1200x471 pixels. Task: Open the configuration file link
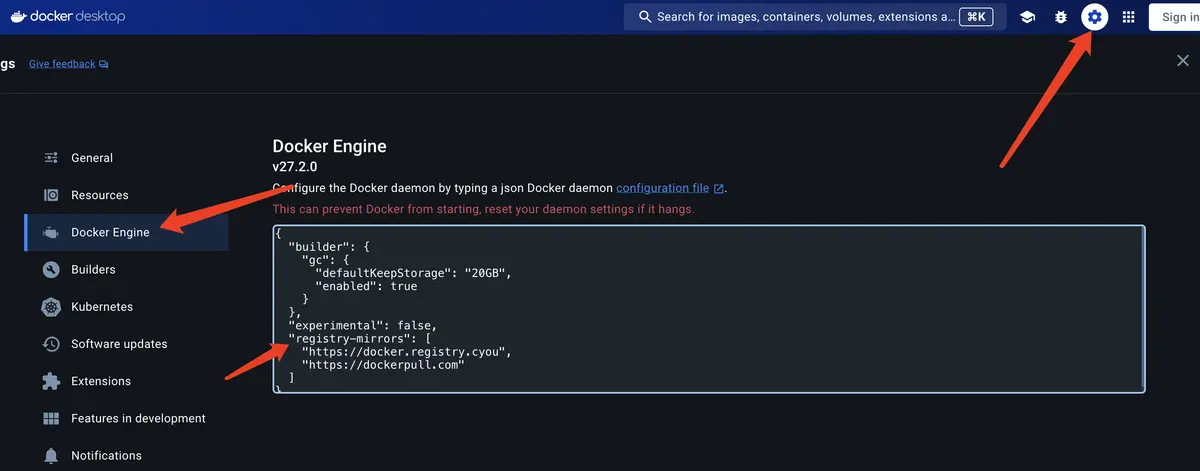[662, 188]
